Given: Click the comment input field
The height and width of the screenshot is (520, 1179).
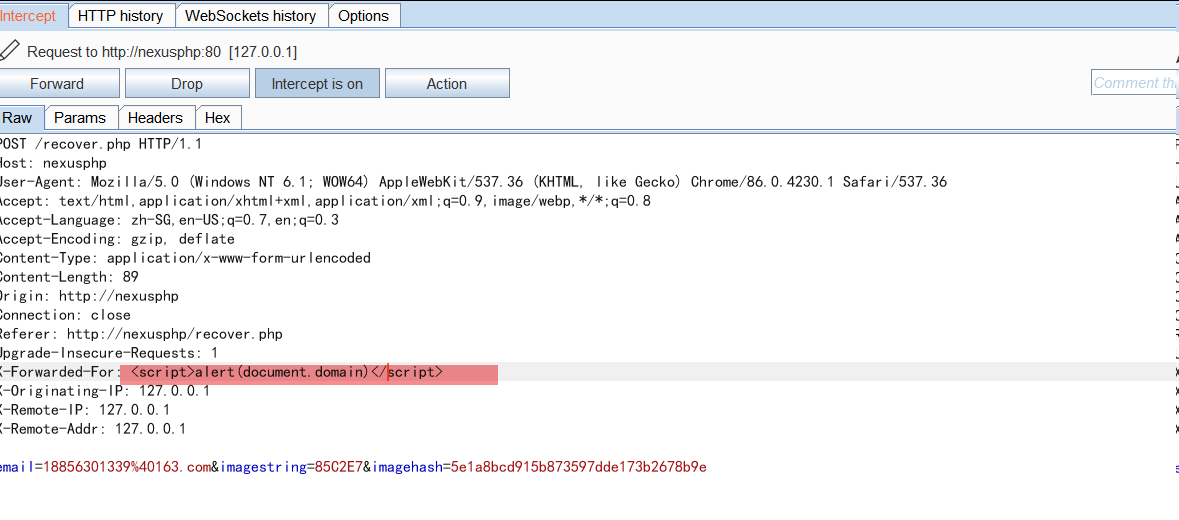Looking at the screenshot, I should coord(1135,83).
